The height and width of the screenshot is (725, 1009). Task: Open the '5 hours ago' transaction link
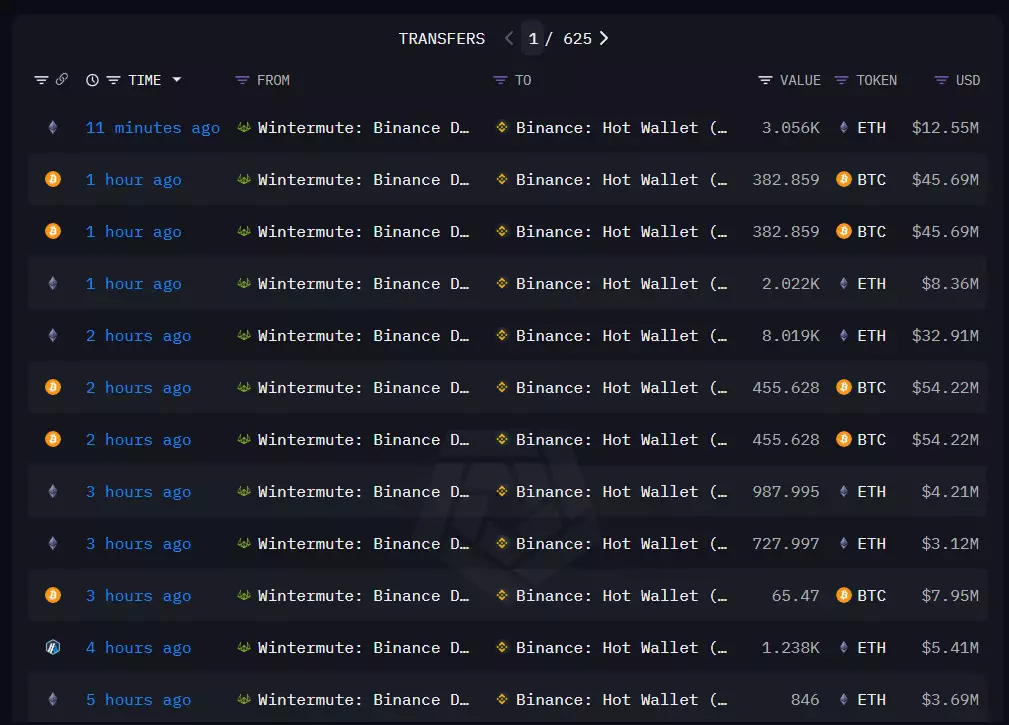point(138,700)
